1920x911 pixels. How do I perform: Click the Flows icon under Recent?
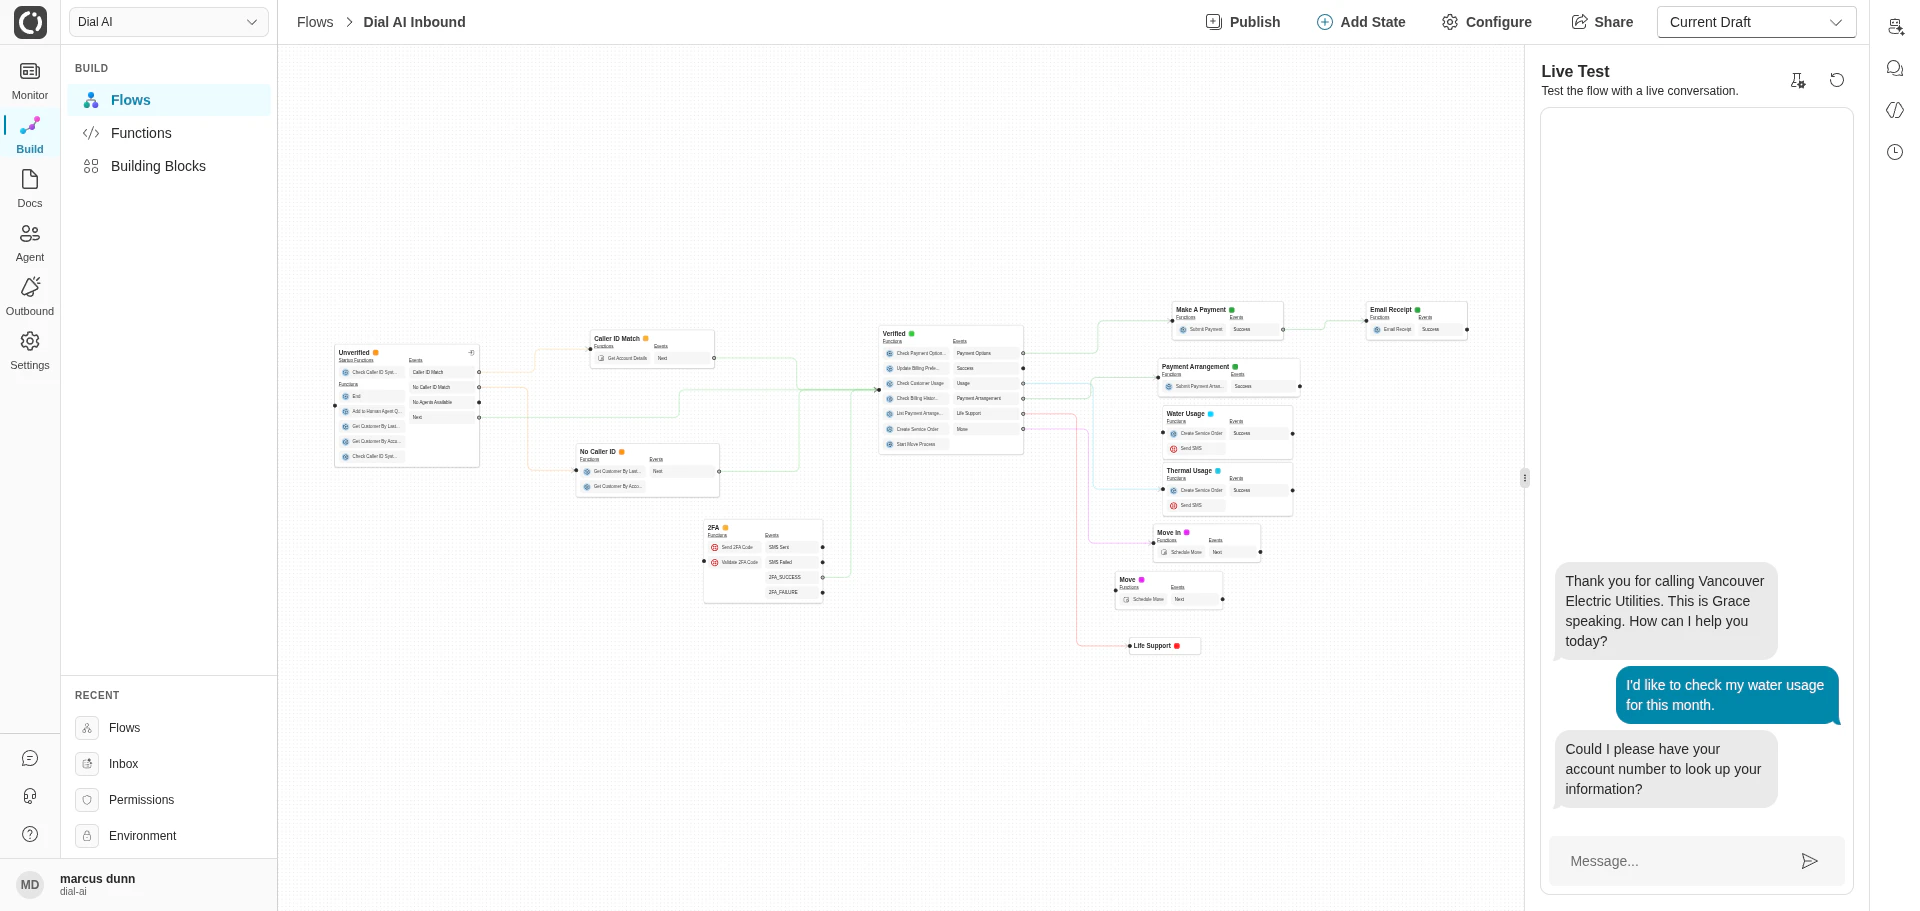click(87, 728)
